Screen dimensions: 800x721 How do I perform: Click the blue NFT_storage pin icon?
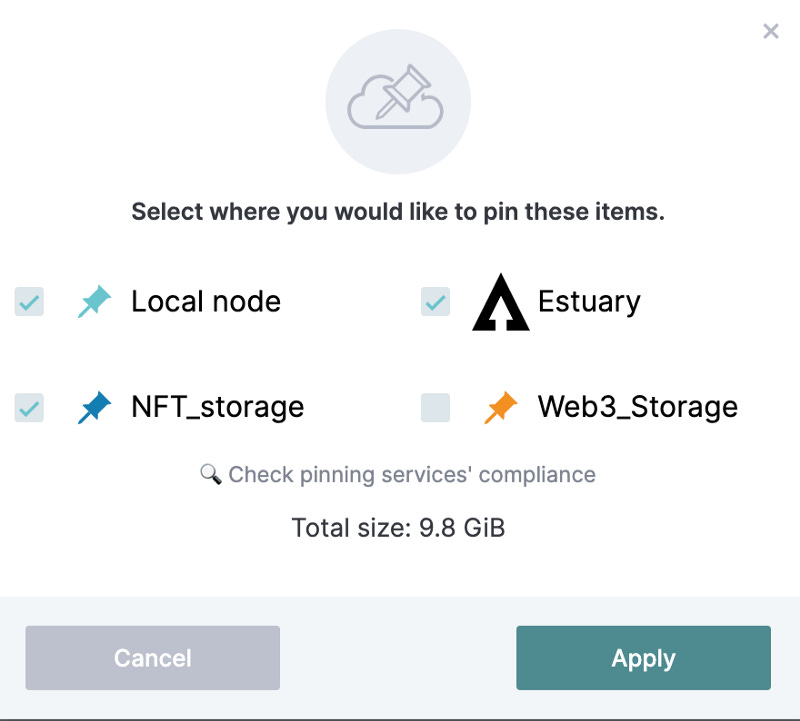tap(95, 407)
